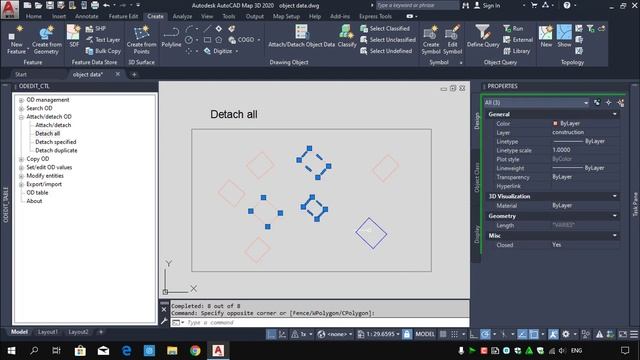640x360 pixels.
Task: Toggle MODEL space button
Action: click(x=424, y=334)
